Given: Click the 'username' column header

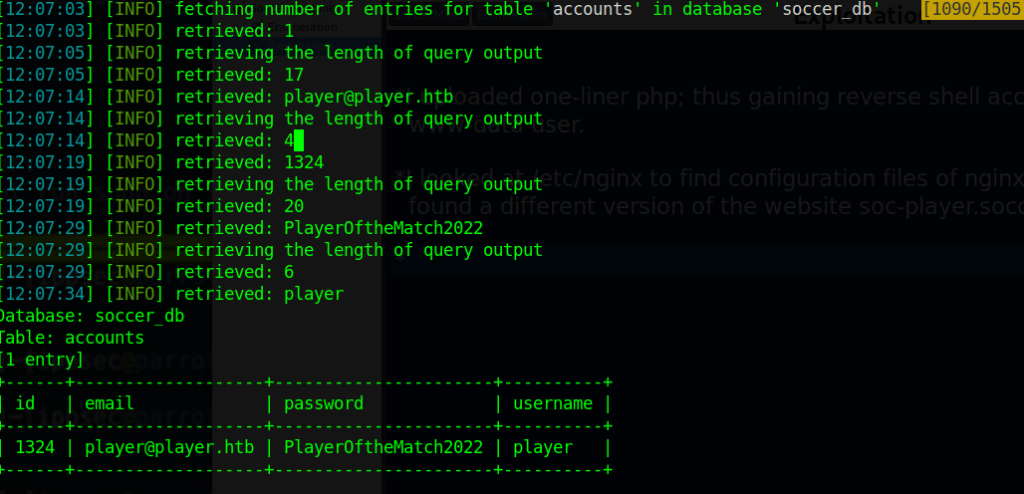Looking at the screenshot, I should (553, 403).
